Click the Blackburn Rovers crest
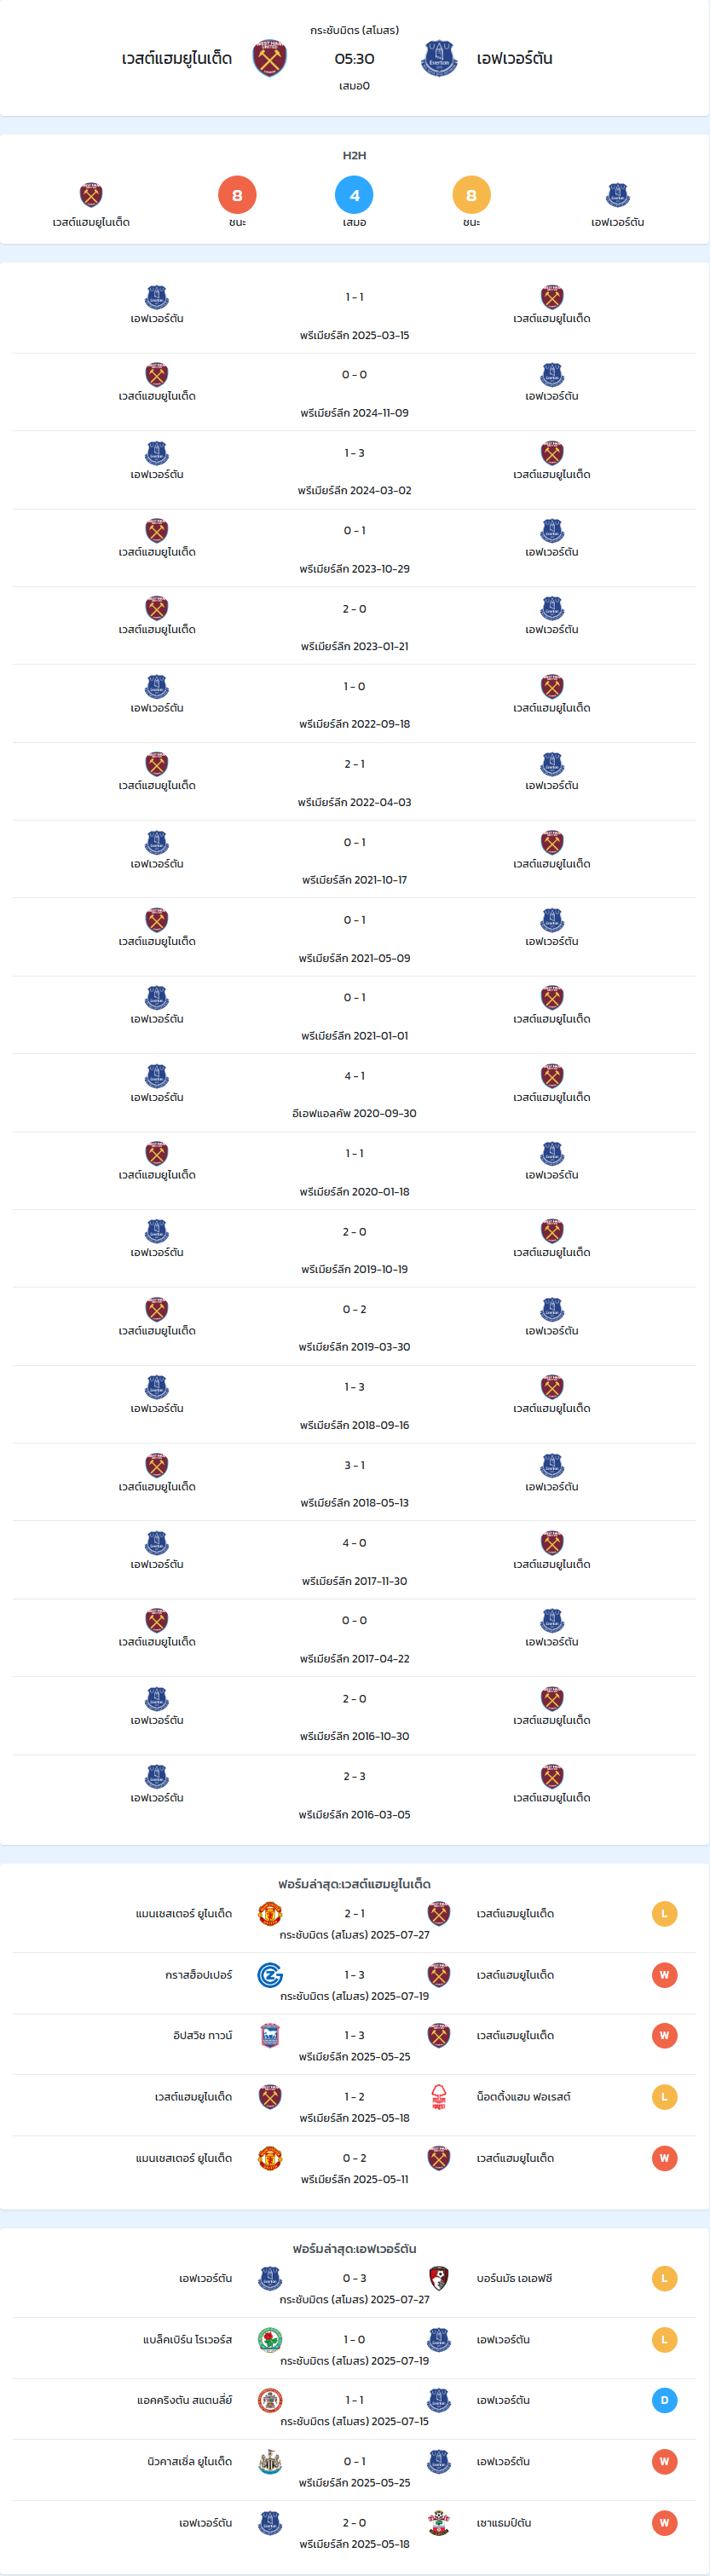The image size is (710, 2576). 270,2340
